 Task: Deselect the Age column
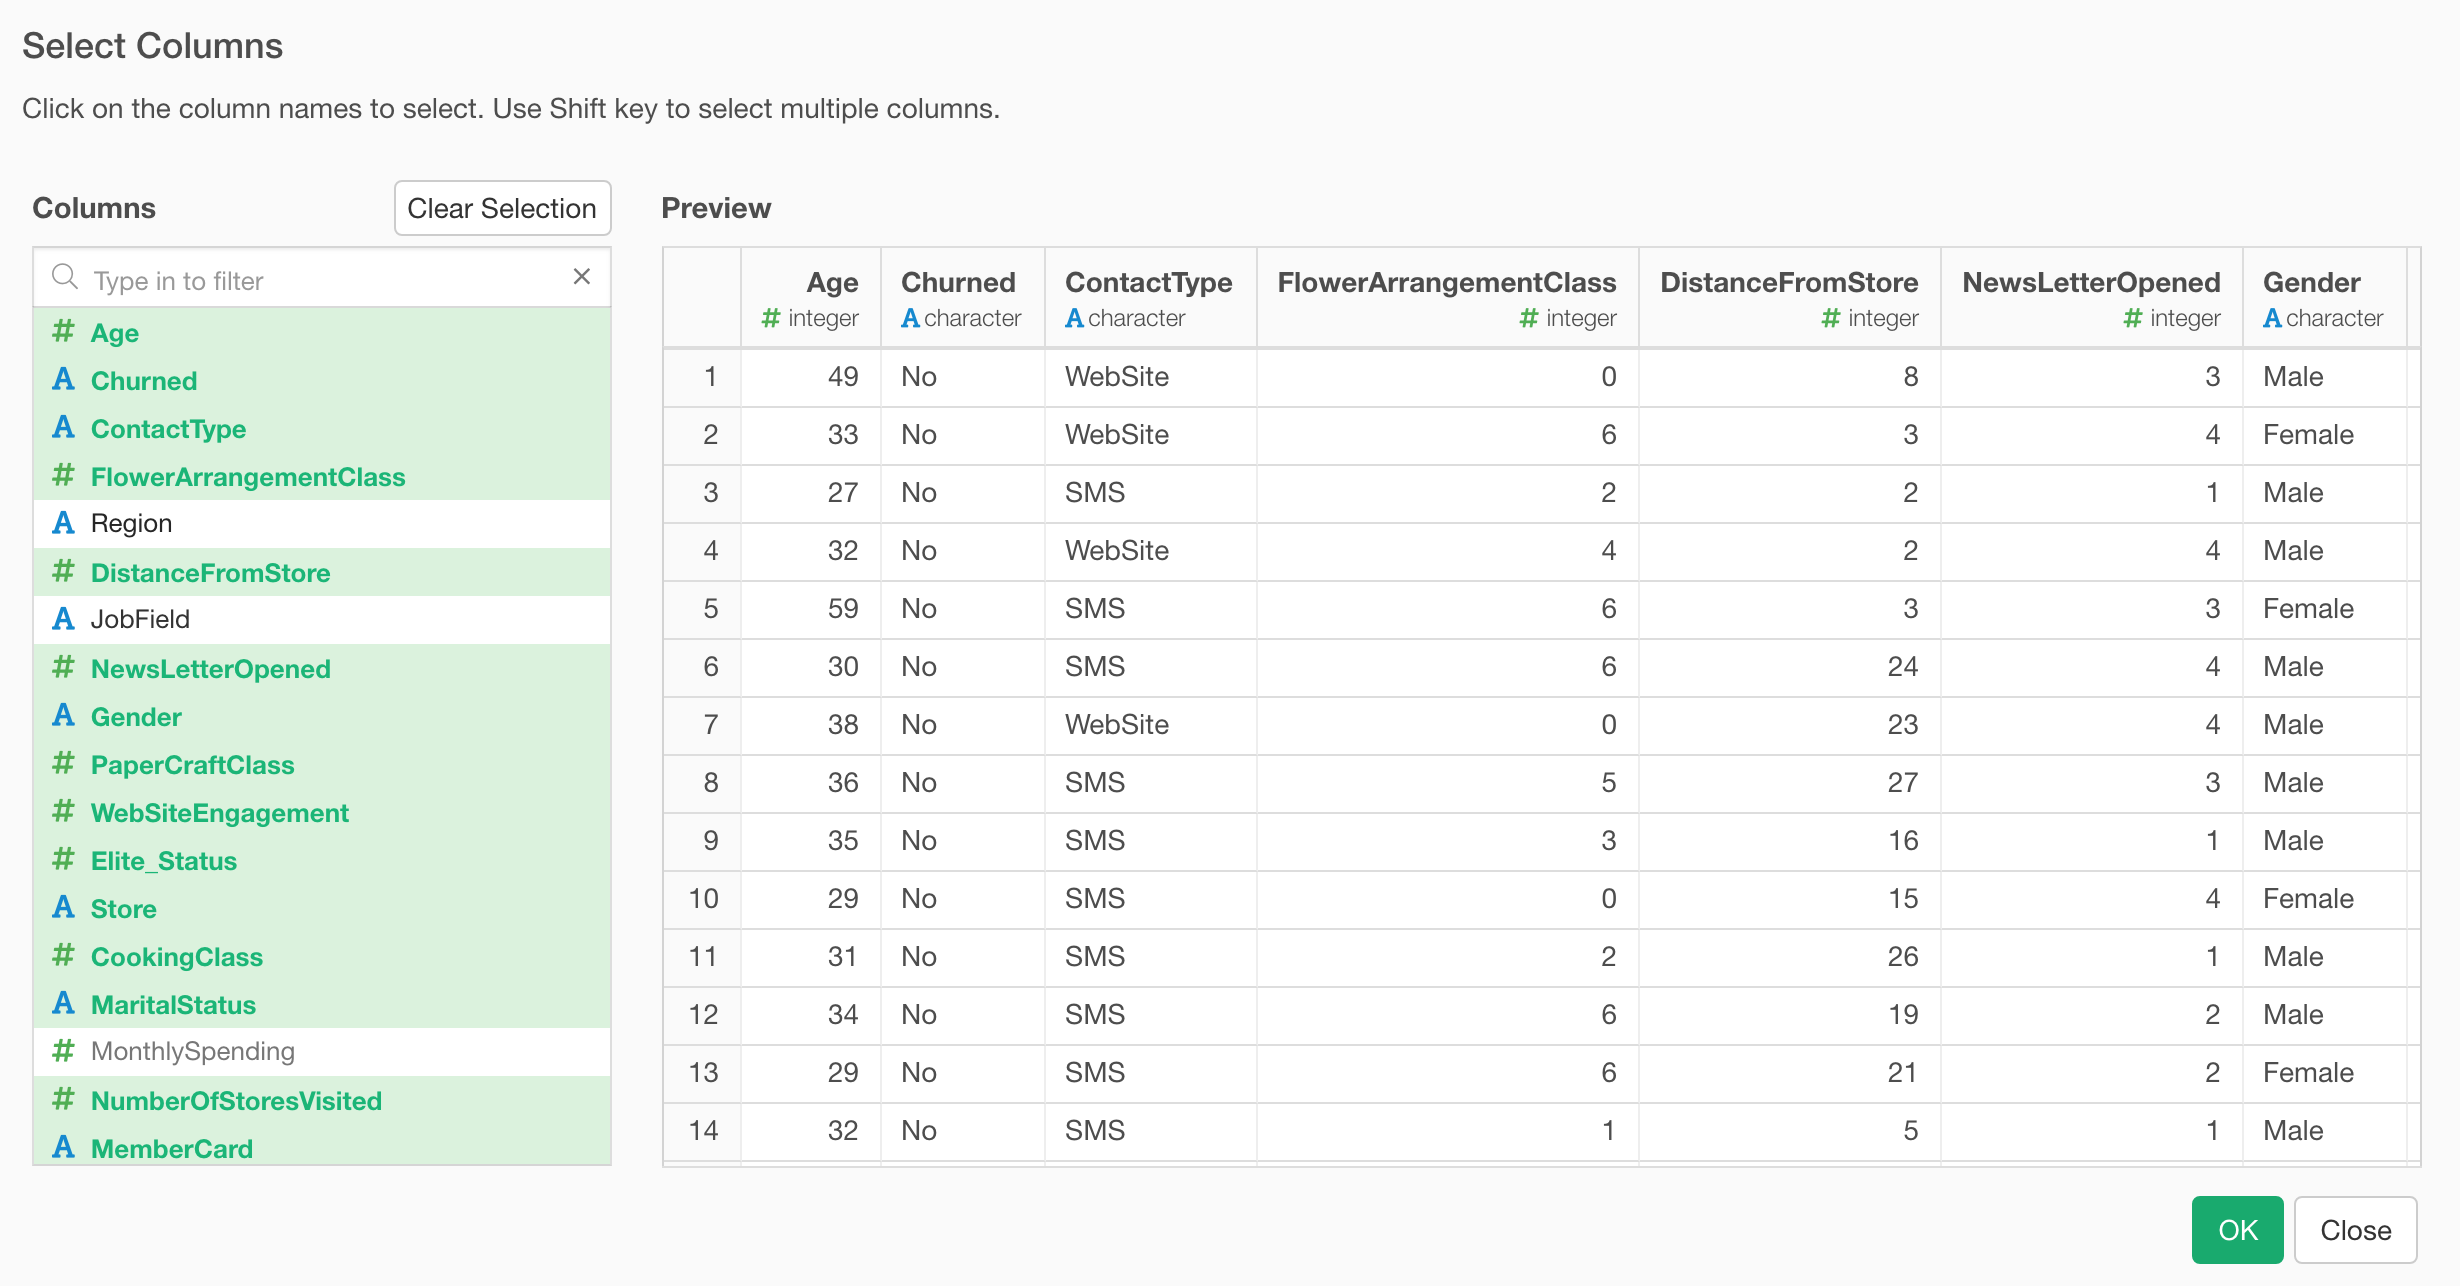[x=114, y=332]
